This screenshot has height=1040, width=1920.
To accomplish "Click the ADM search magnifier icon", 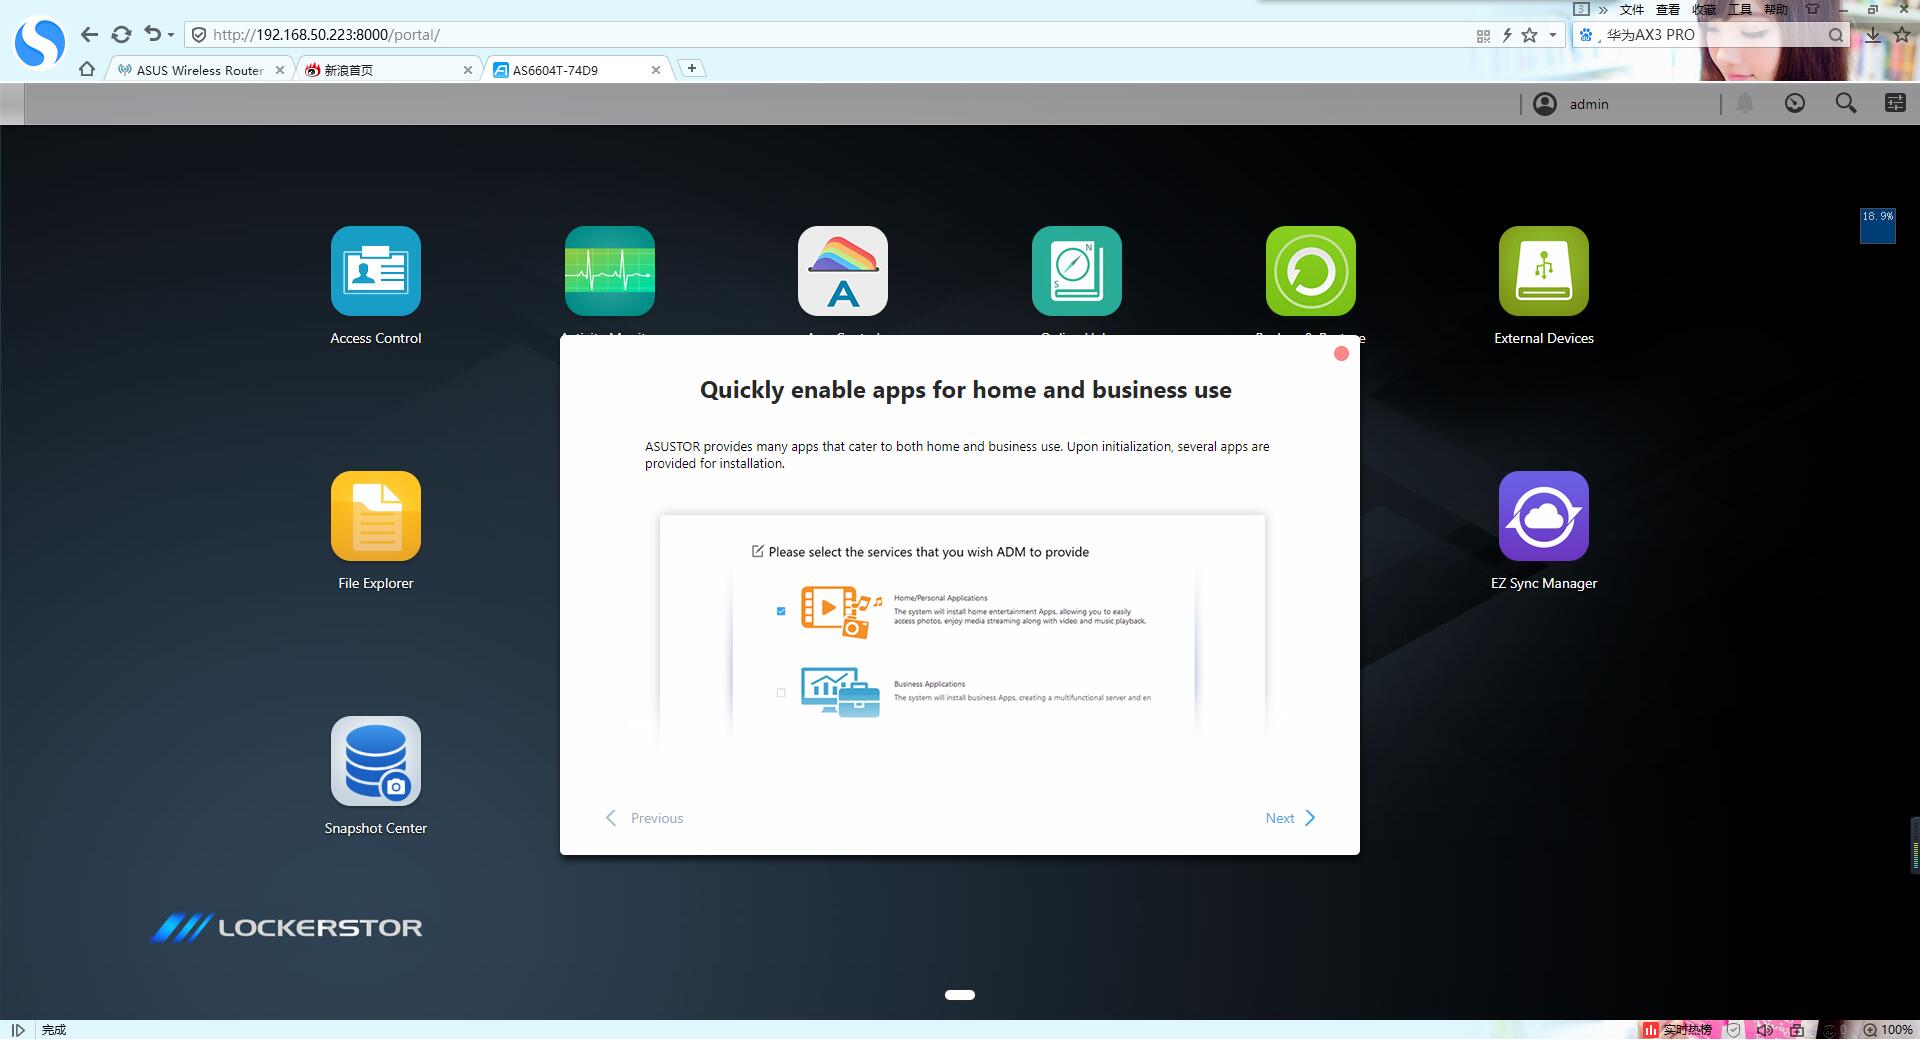I will [1845, 104].
